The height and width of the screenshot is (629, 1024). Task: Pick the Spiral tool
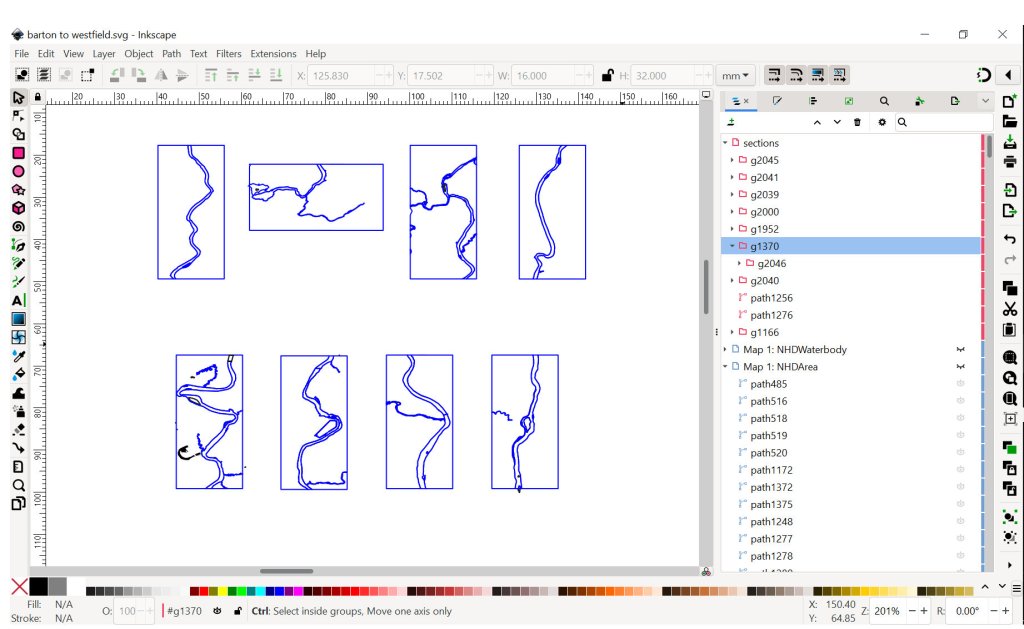18,226
